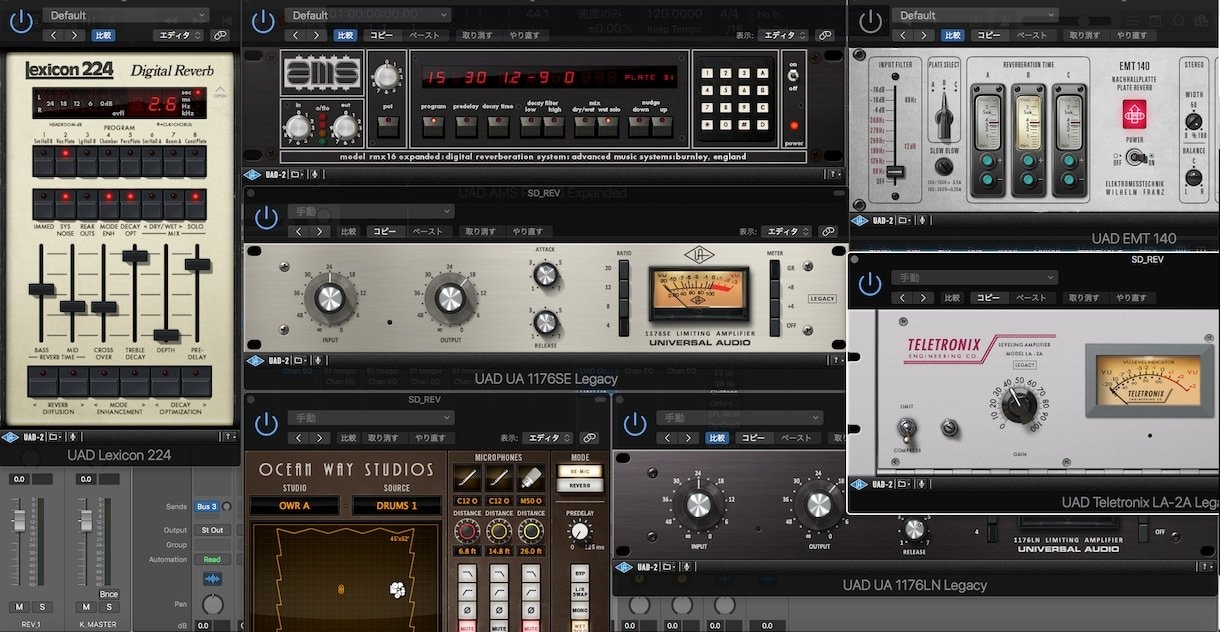This screenshot has height=632, width=1220.
Task: Click the red EMT logo on the EMT 140
Action: [1136, 112]
